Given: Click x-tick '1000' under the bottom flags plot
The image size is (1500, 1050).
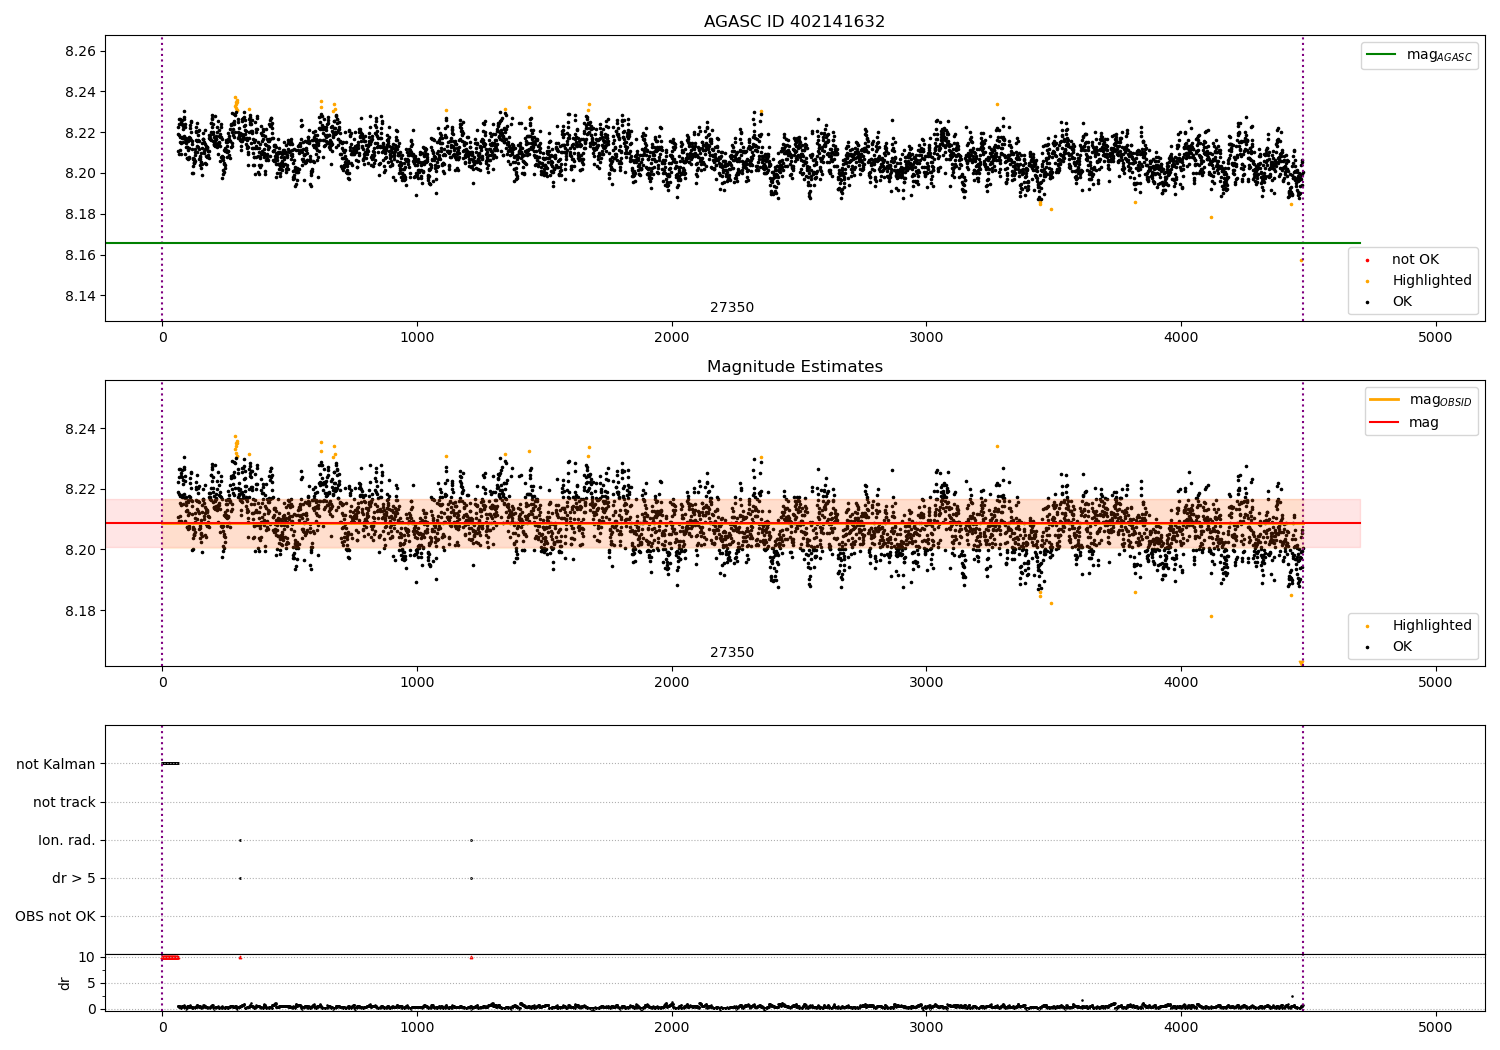Looking at the screenshot, I should (x=417, y=1027).
